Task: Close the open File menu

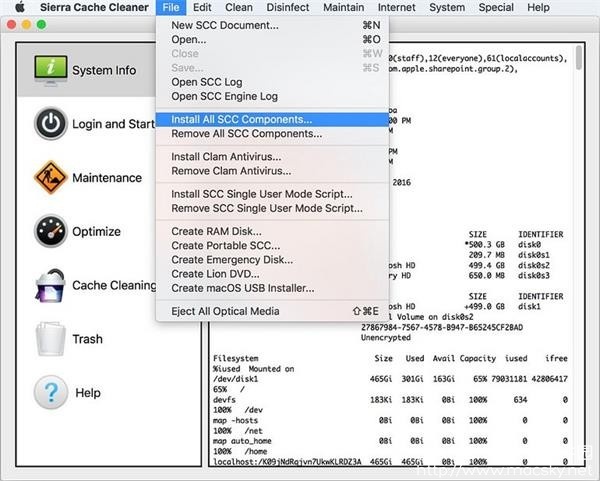Action: (x=171, y=7)
